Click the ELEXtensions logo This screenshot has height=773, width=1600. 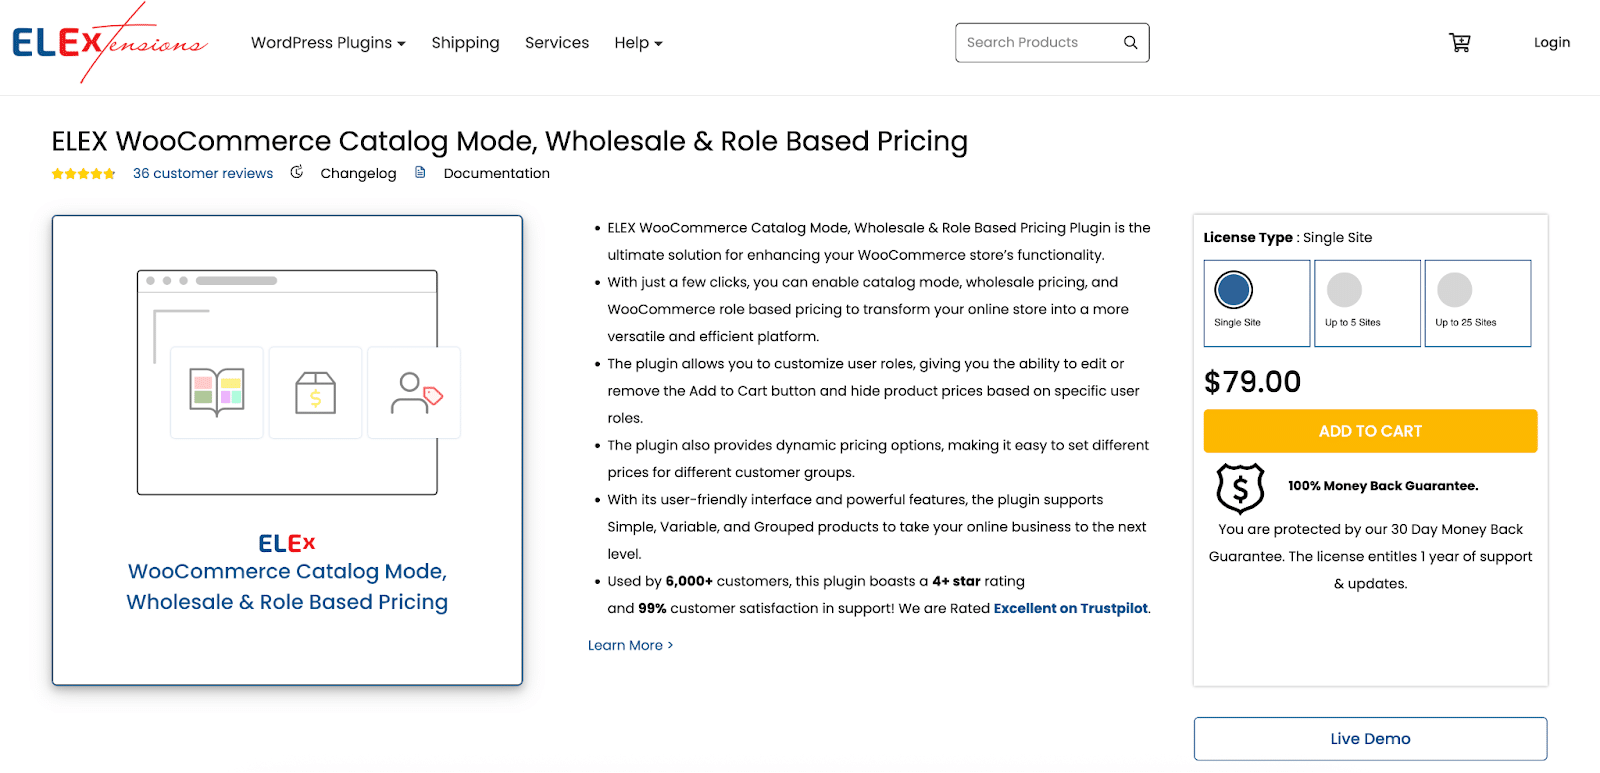pyautogui.click(x=109, y=43)
